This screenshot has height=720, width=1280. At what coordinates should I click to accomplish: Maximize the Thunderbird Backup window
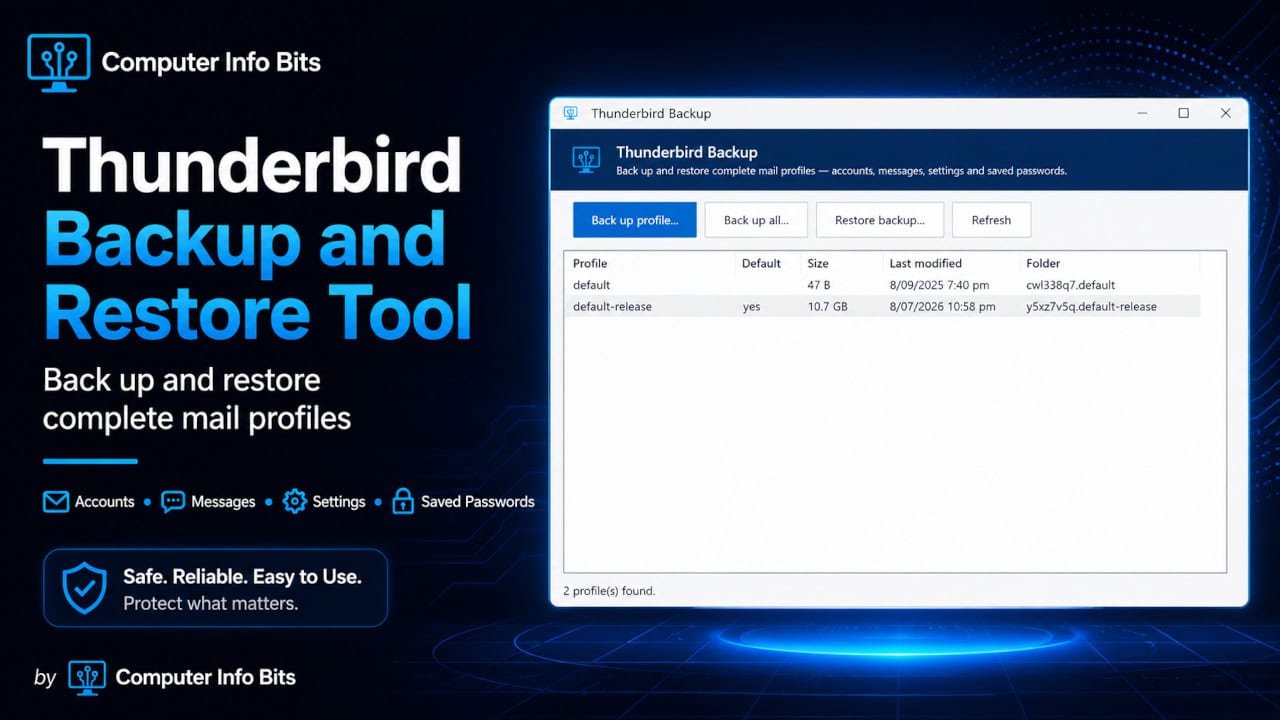coord(1184,113)
